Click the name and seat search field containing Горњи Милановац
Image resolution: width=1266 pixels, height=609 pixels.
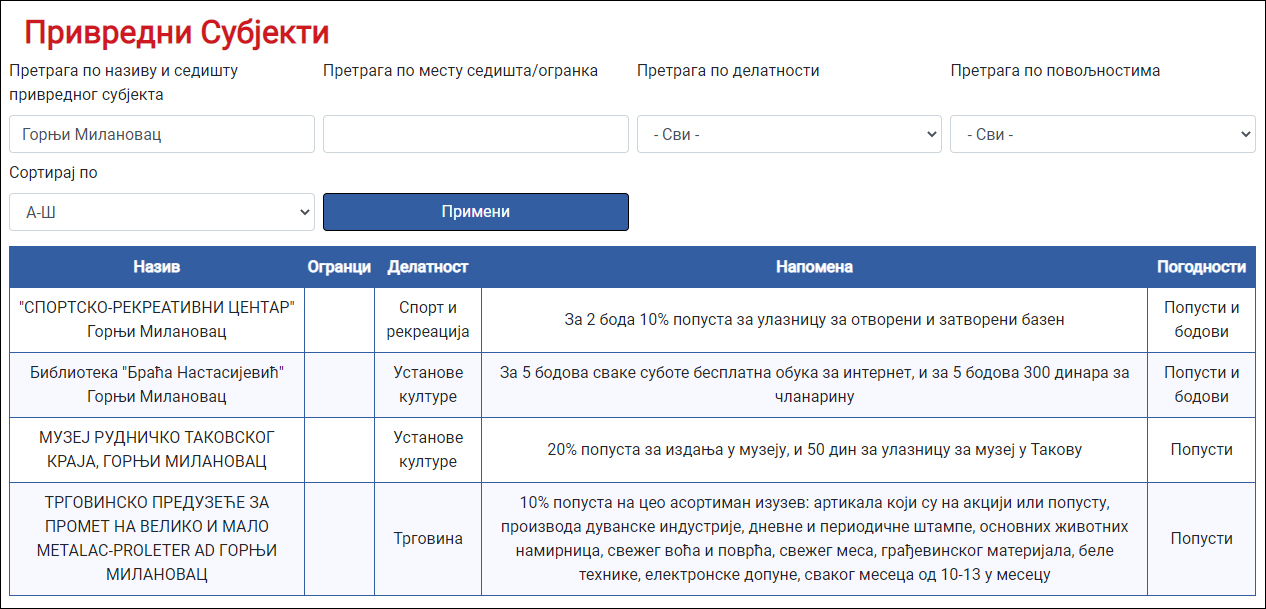[x=162, y=134]
